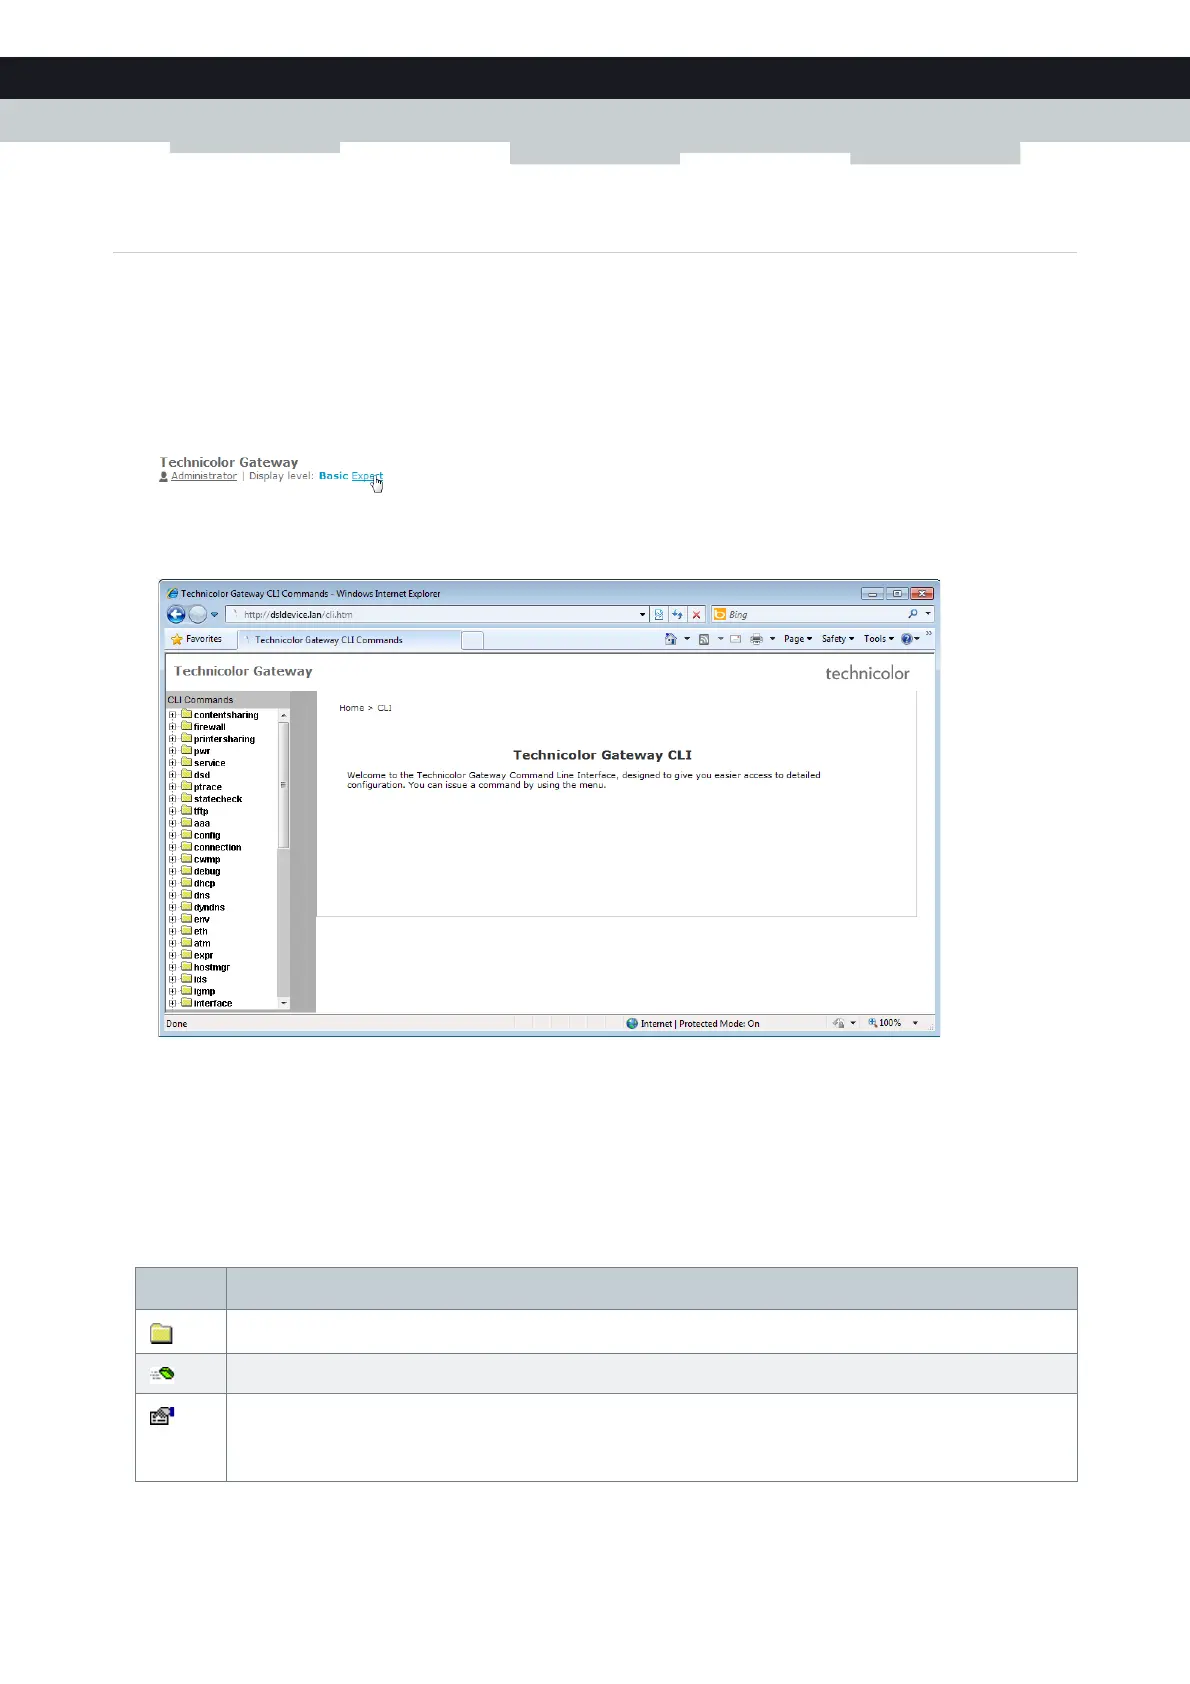Image resolution: width=1190 pixels, height=1684 pixels.
Task: Click the Home toolbar icon
Action: tap(671, 639)
